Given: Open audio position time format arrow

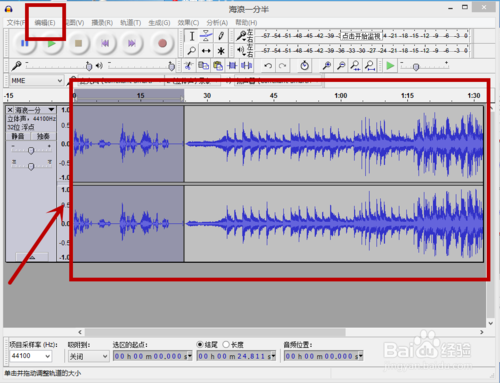Looking at the screenshot, I should pyautogui.click(x=360, y=356).
